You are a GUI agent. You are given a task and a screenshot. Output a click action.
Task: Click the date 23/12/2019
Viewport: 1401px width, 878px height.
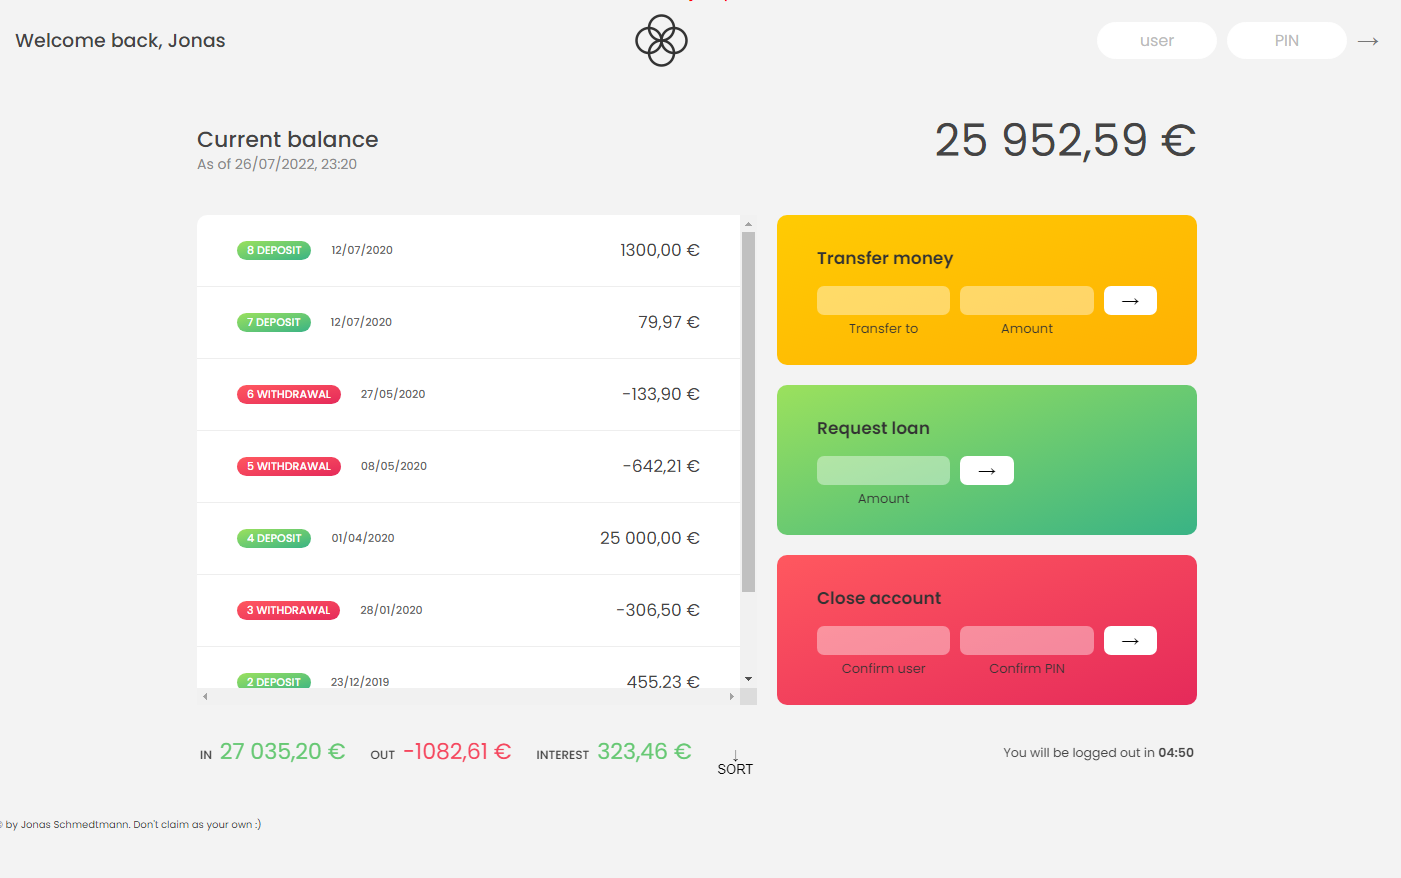[360, 681]
